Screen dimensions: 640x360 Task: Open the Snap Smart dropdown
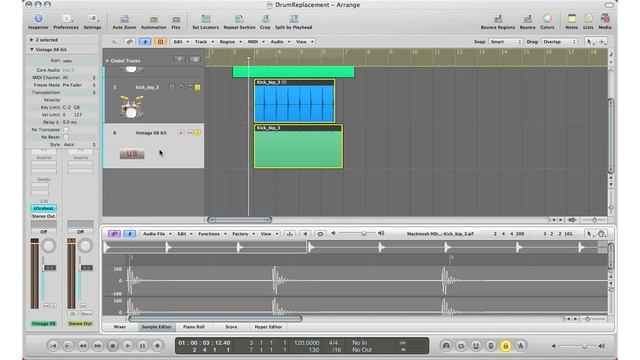[505, 42]
